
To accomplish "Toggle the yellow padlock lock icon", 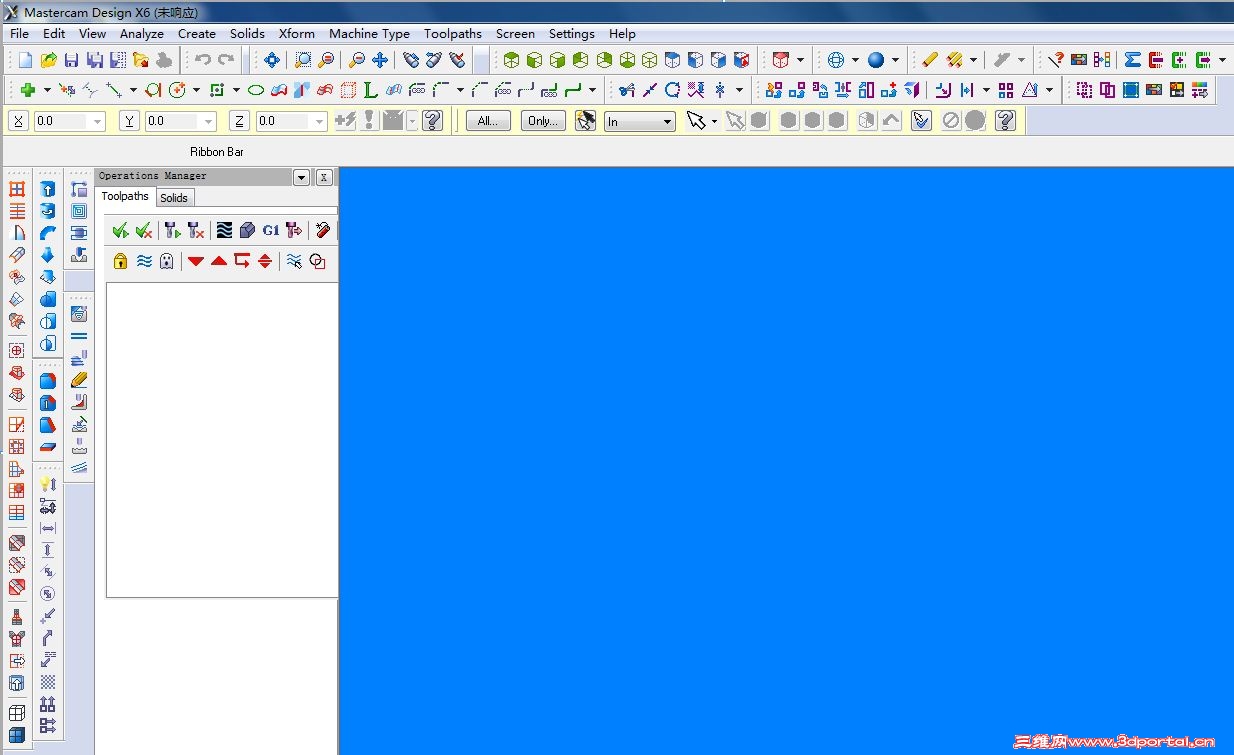I will [x=120, y=261].
